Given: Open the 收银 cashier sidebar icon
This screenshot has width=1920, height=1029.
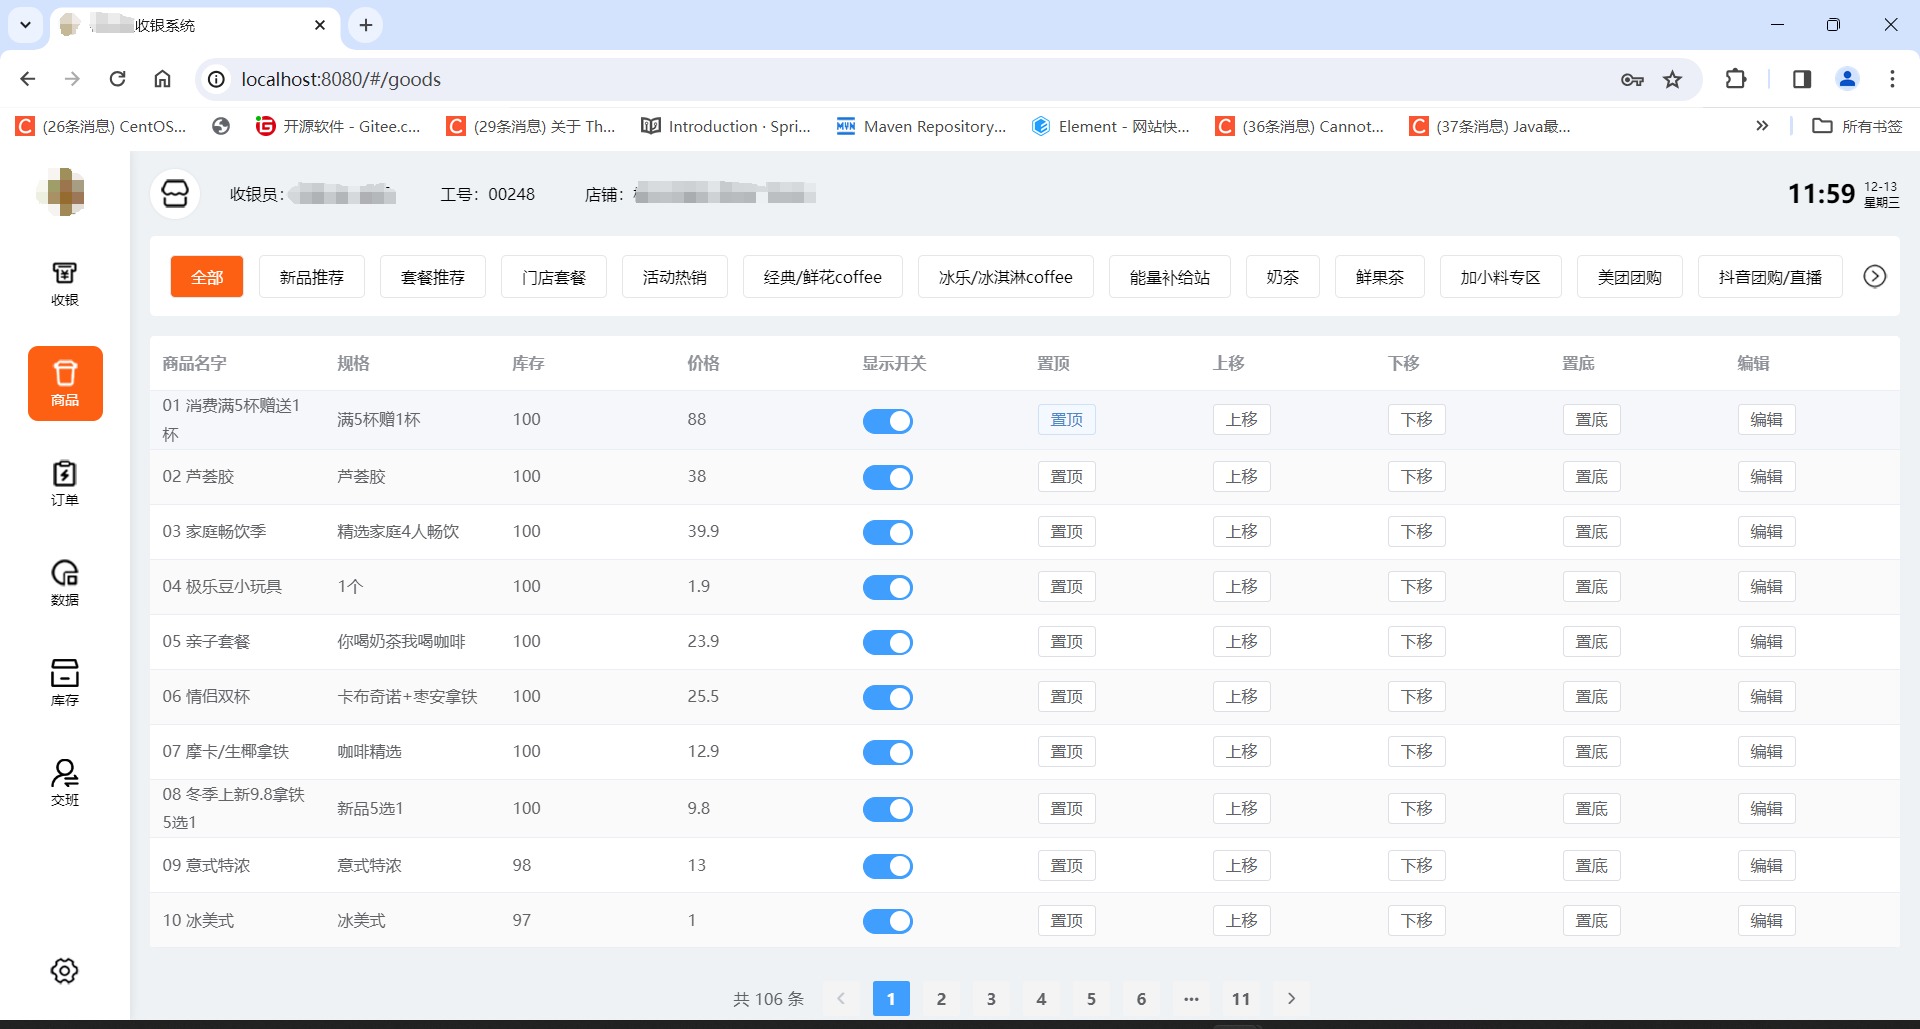Looking at the screenshot, I should 65,283.
